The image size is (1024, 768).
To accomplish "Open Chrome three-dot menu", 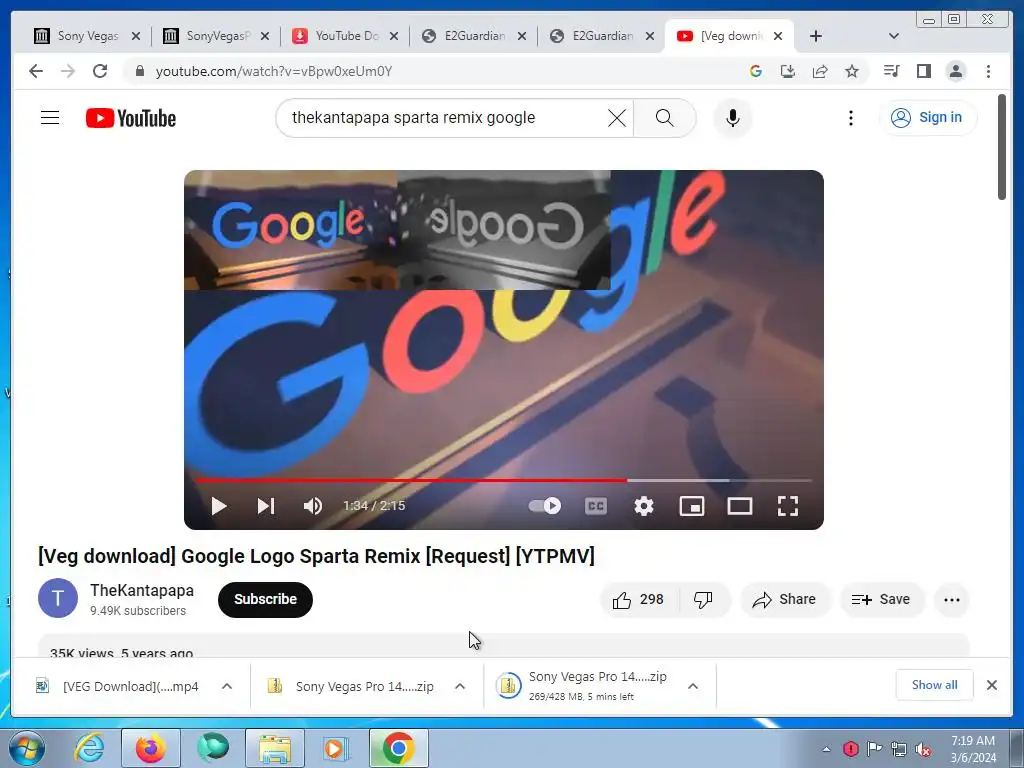I will pos(988,71).
